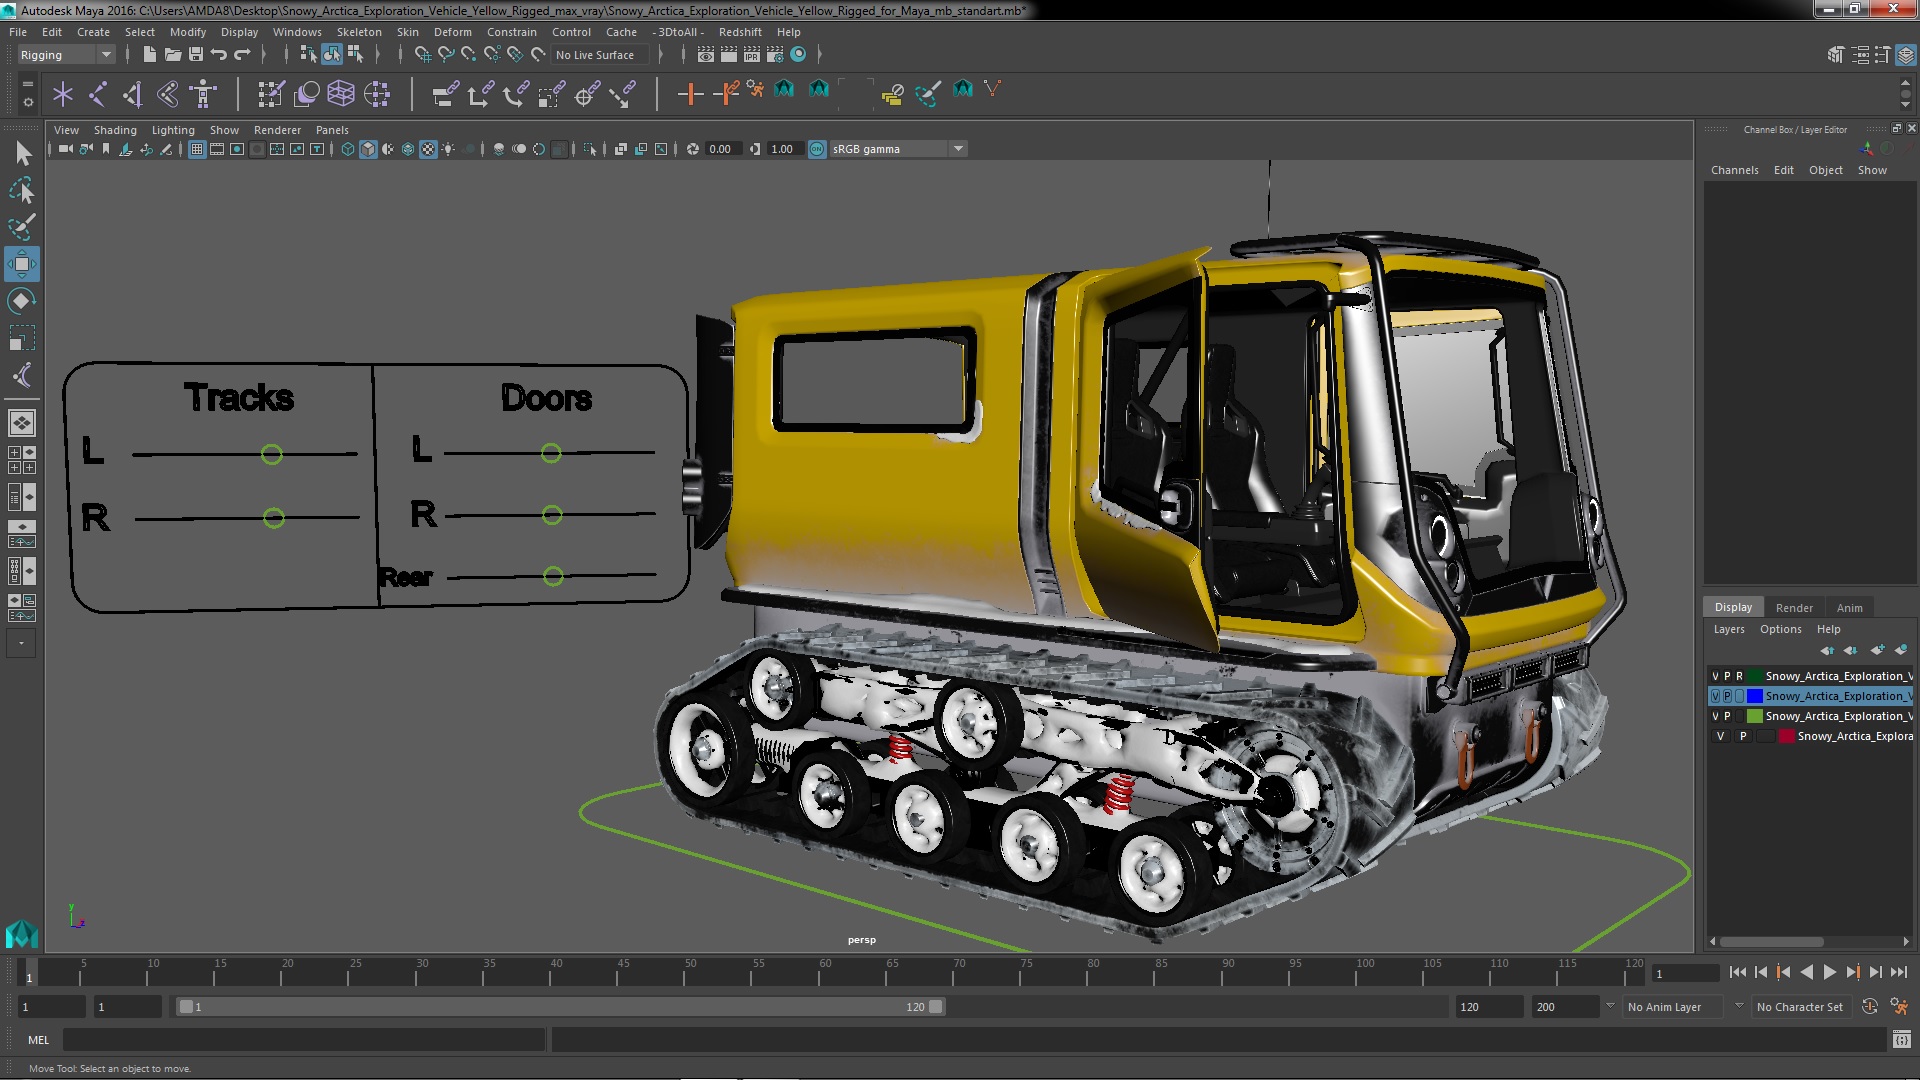The height and width of the screenshot is (1080, 1920).
Task: Create a new scene from the toolbar
Action: 149,54
